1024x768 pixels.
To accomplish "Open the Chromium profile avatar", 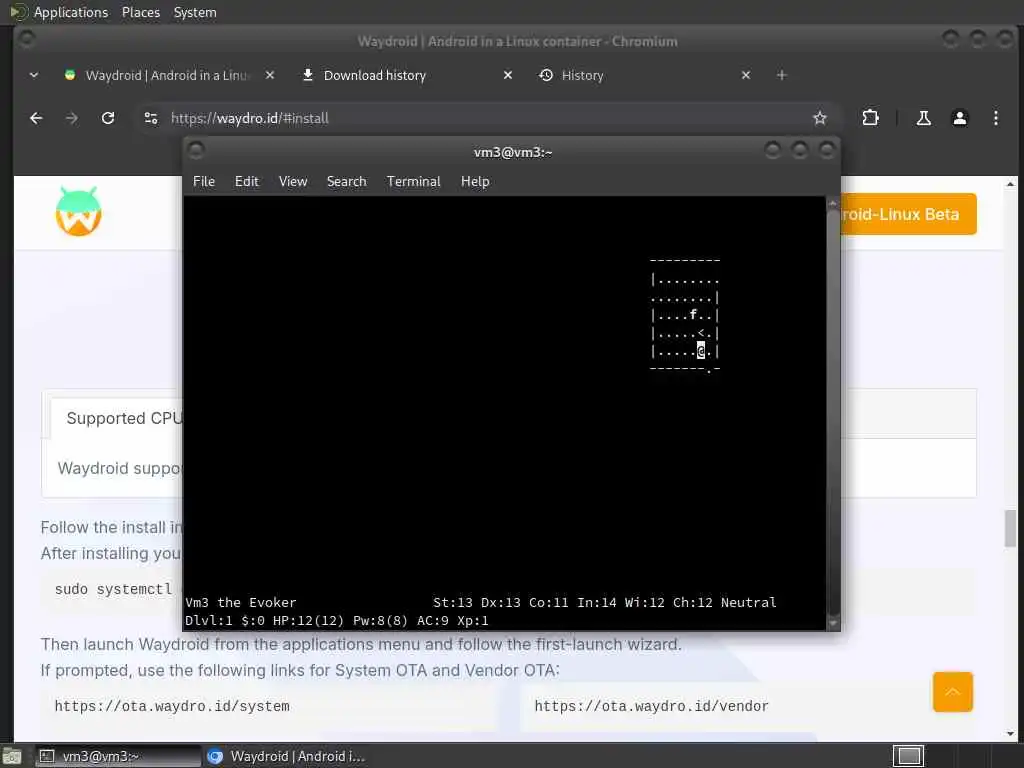I will pyautogui.click(x=960, y=118).
